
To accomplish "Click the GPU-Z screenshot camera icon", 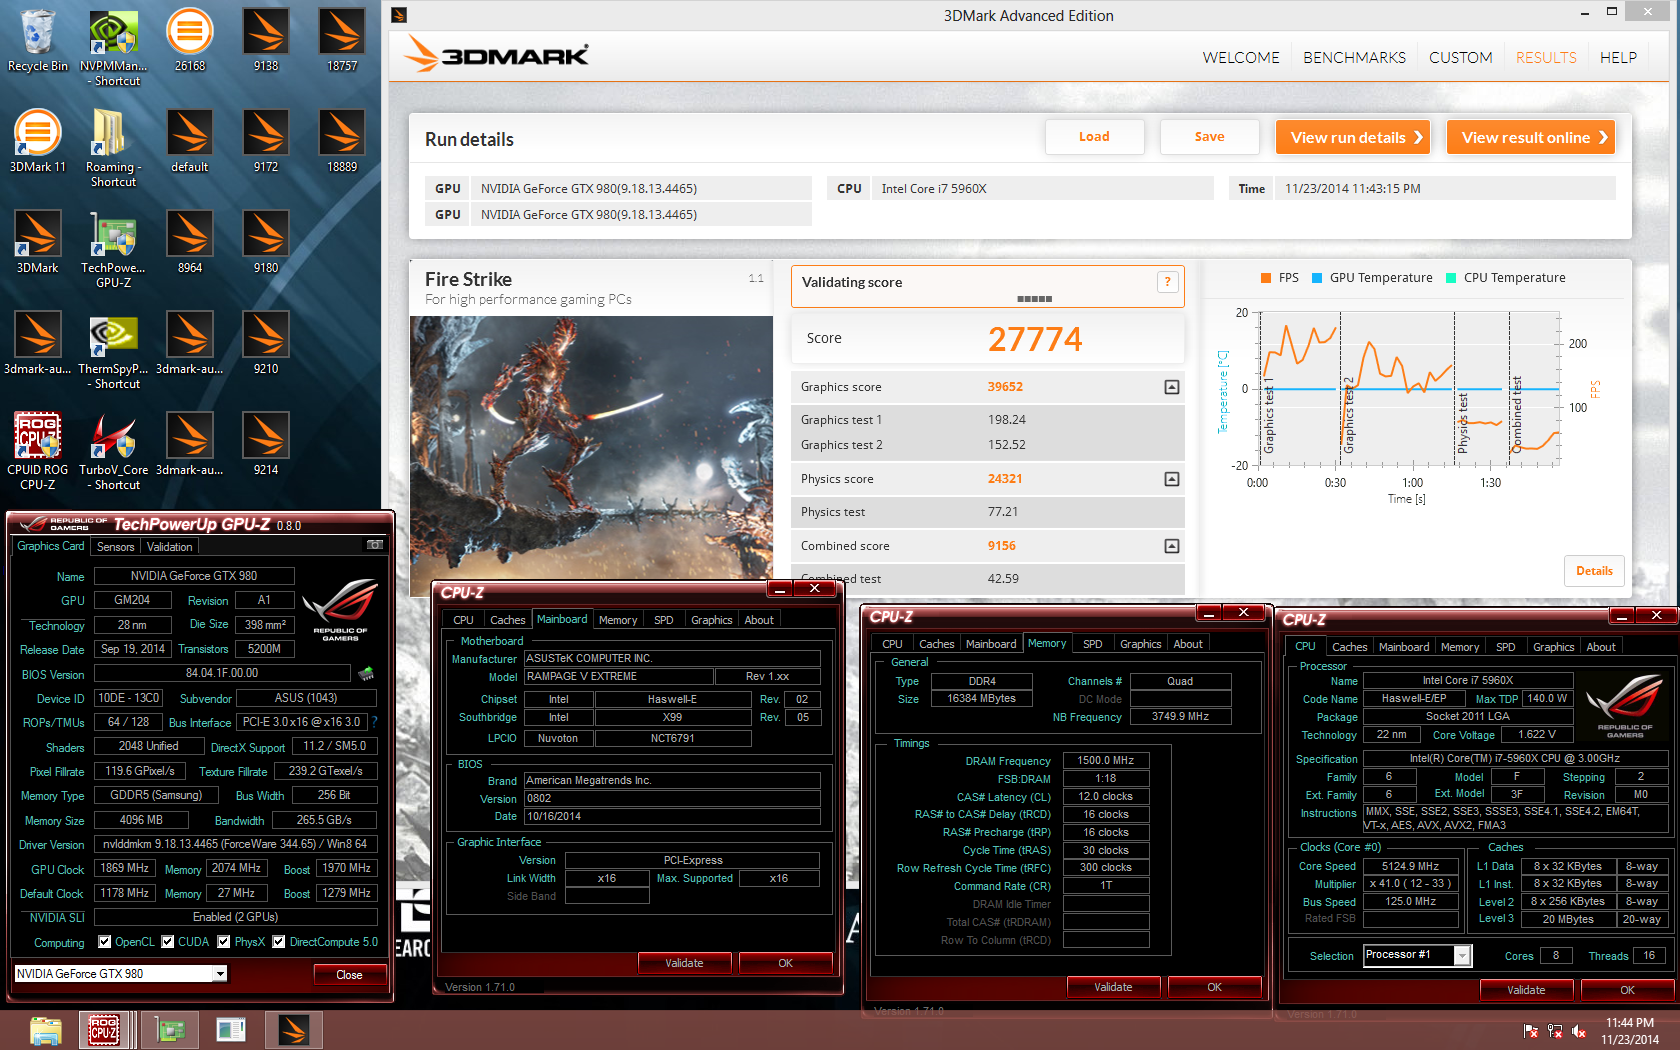I will click(x=375, y=545).
